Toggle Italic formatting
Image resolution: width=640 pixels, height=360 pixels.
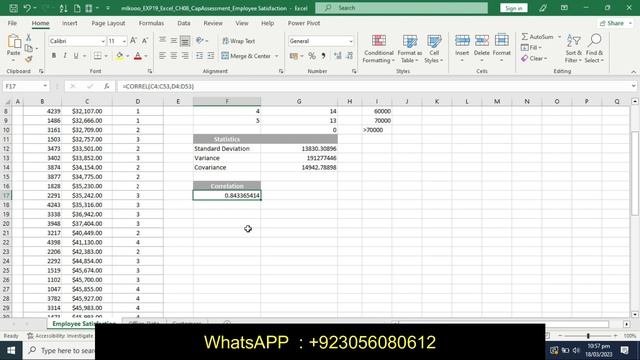click(64, 56)
